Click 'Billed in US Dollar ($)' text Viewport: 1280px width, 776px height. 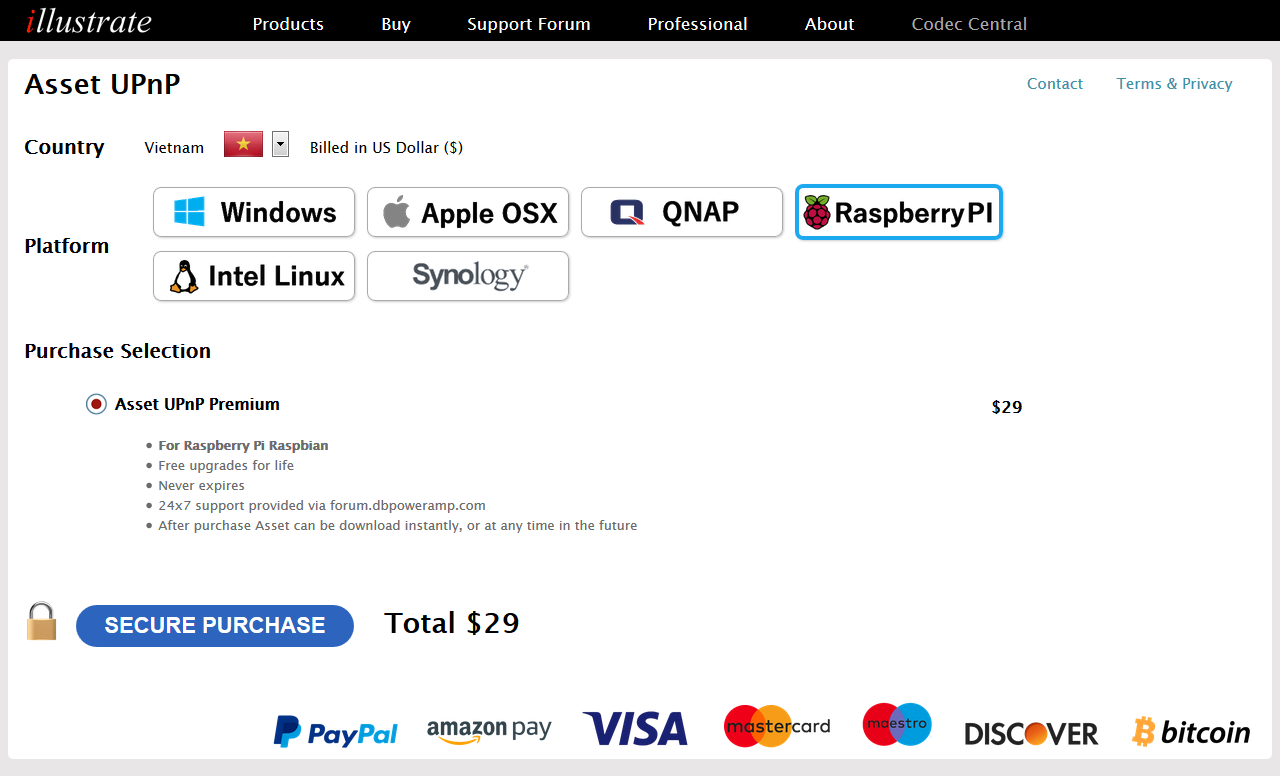coord(386,148)
